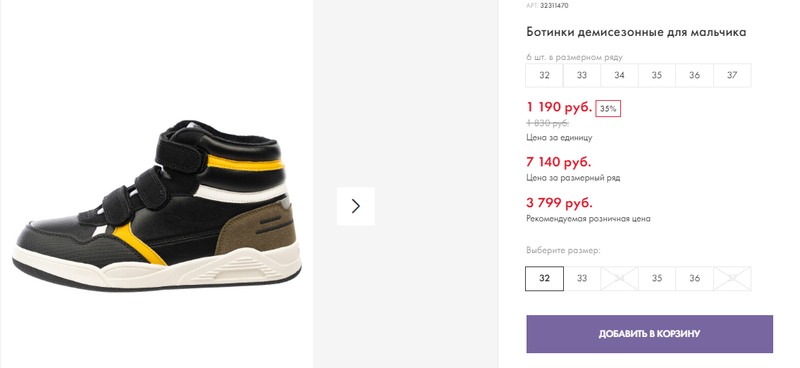
Task: Click size 35 in the size-range row
Action: pyautogui.click(x=657, y=75)
